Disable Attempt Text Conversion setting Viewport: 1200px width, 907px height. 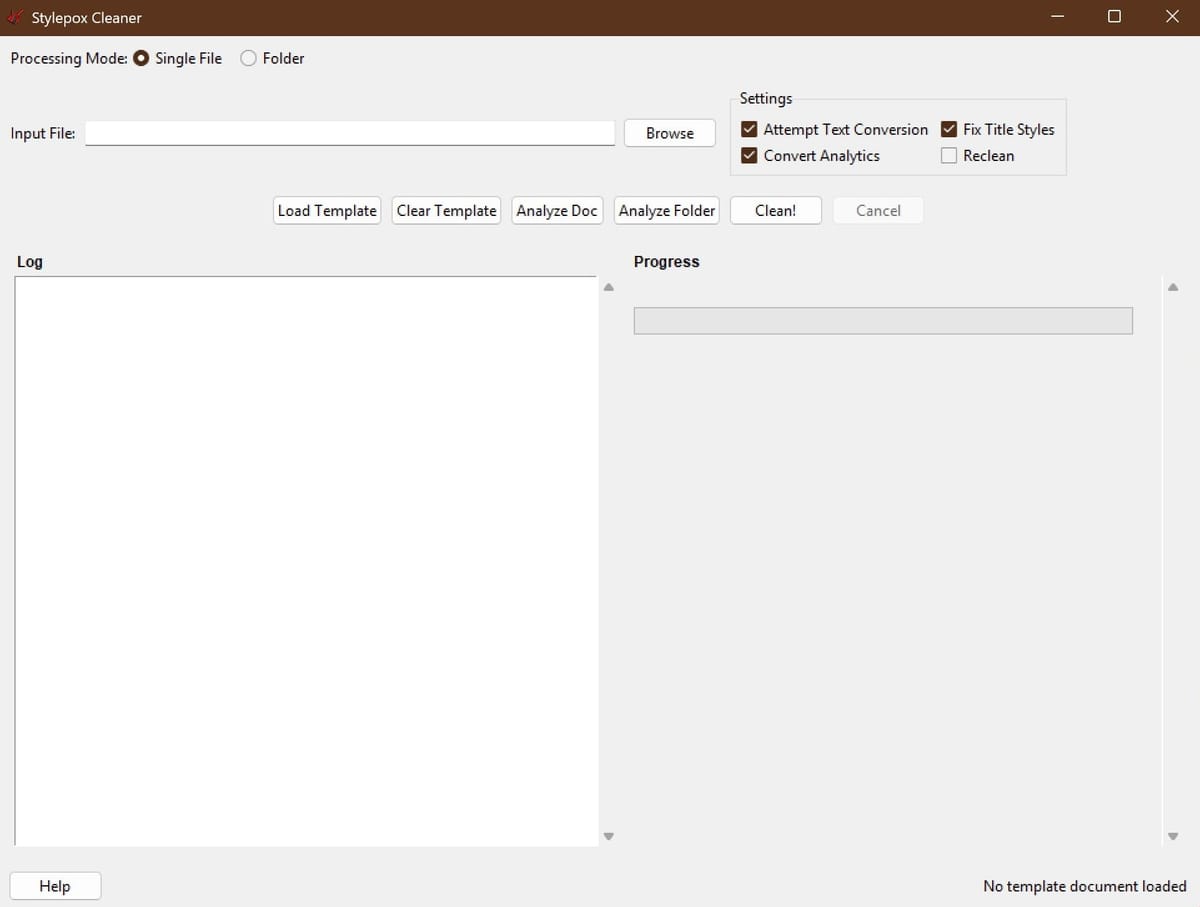coord(749,130)
